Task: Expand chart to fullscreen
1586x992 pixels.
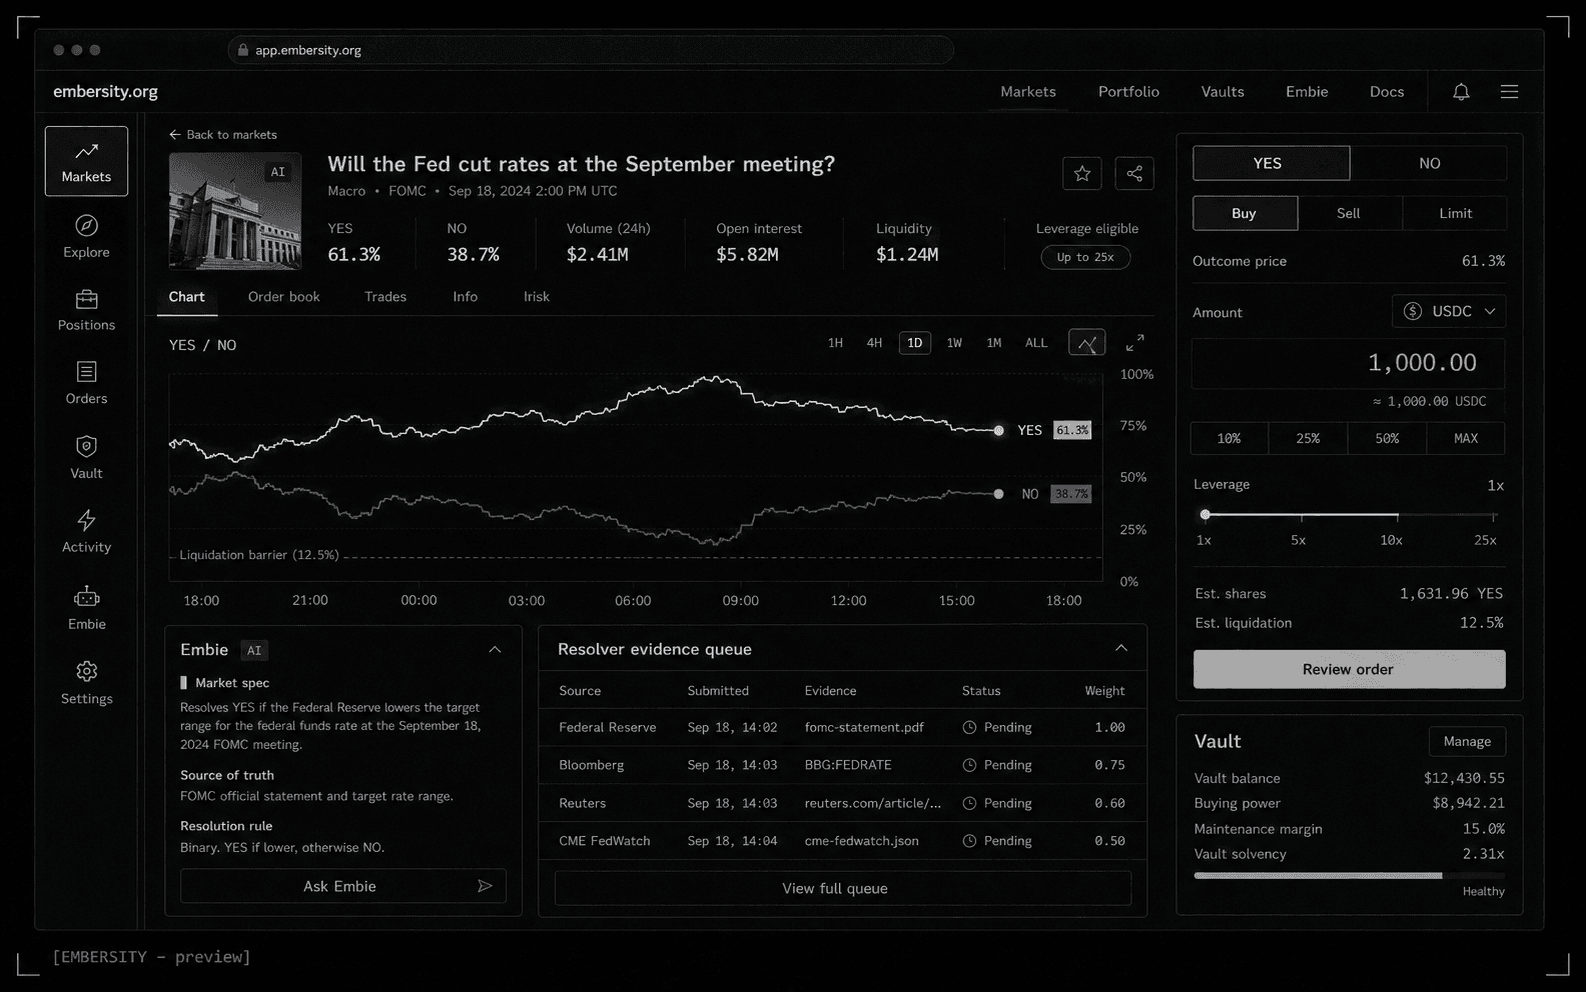Action: [x=1135, y=343]
